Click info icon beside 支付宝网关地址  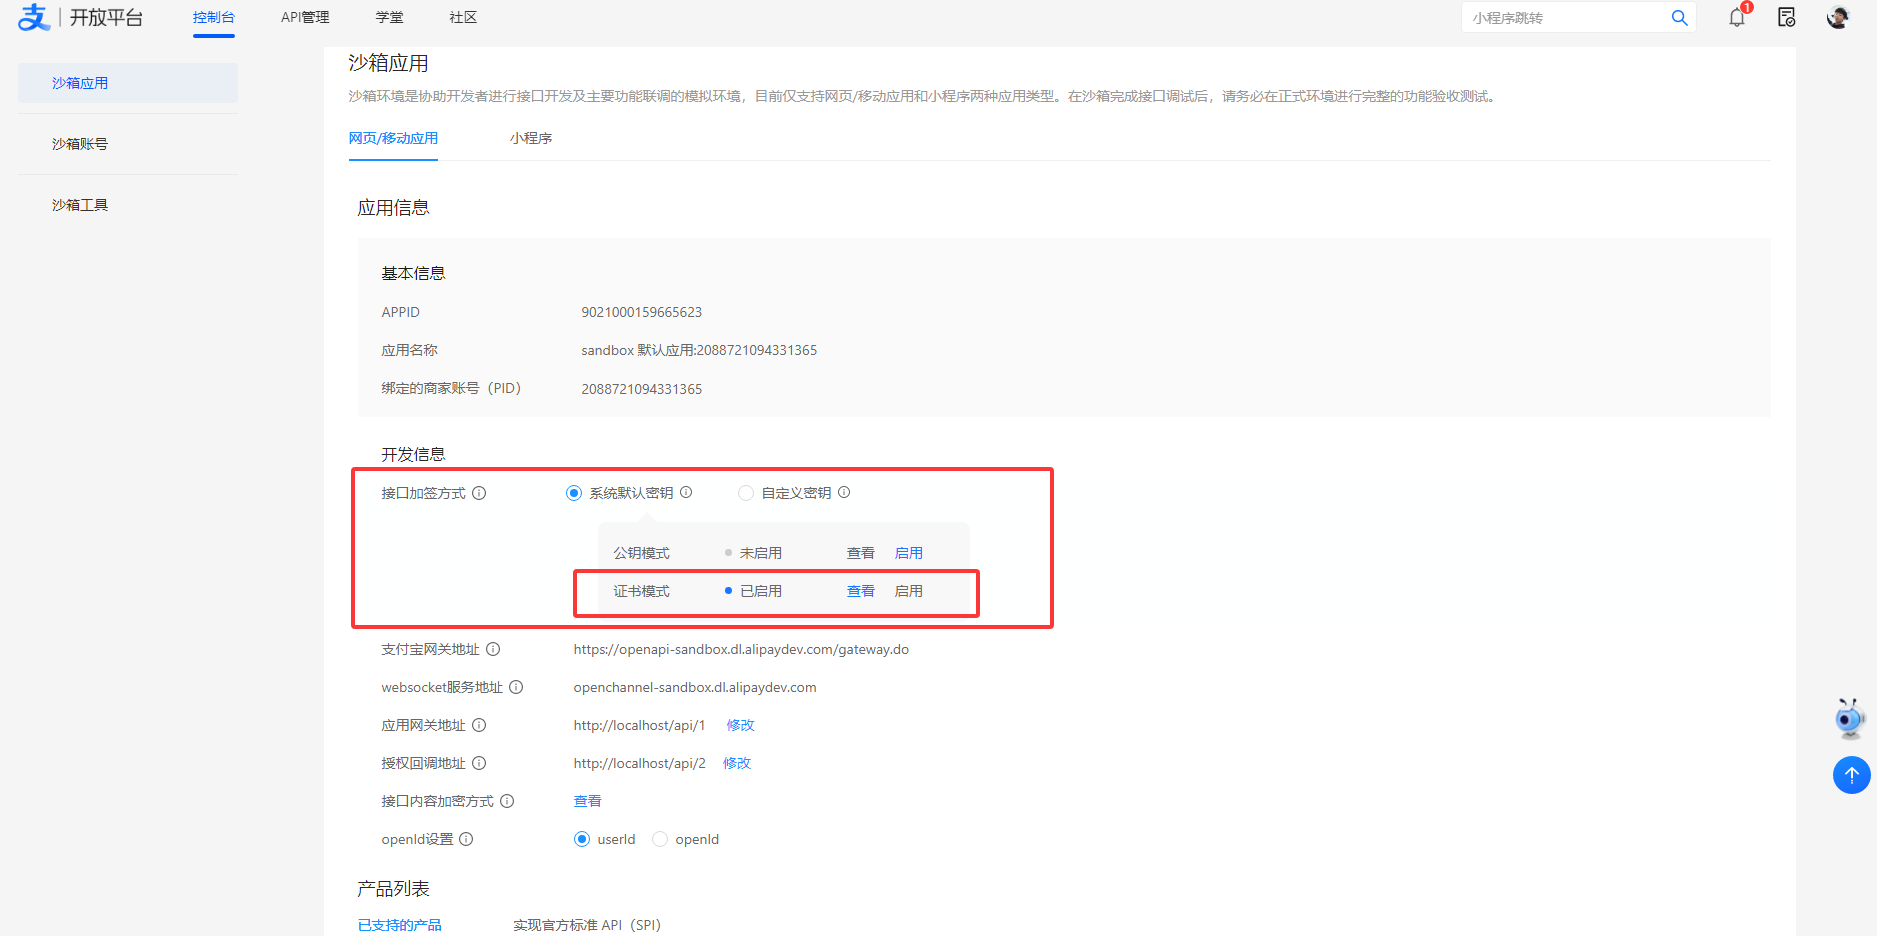pos(493,649)
